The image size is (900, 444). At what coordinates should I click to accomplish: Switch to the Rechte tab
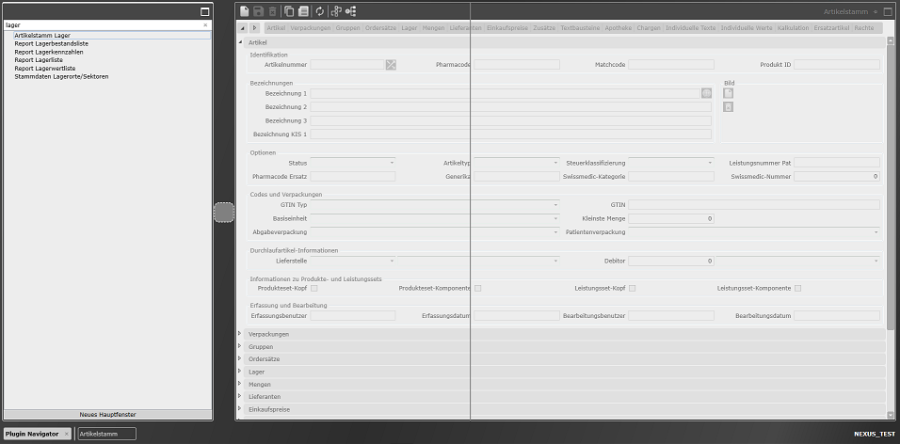[864, 28]
